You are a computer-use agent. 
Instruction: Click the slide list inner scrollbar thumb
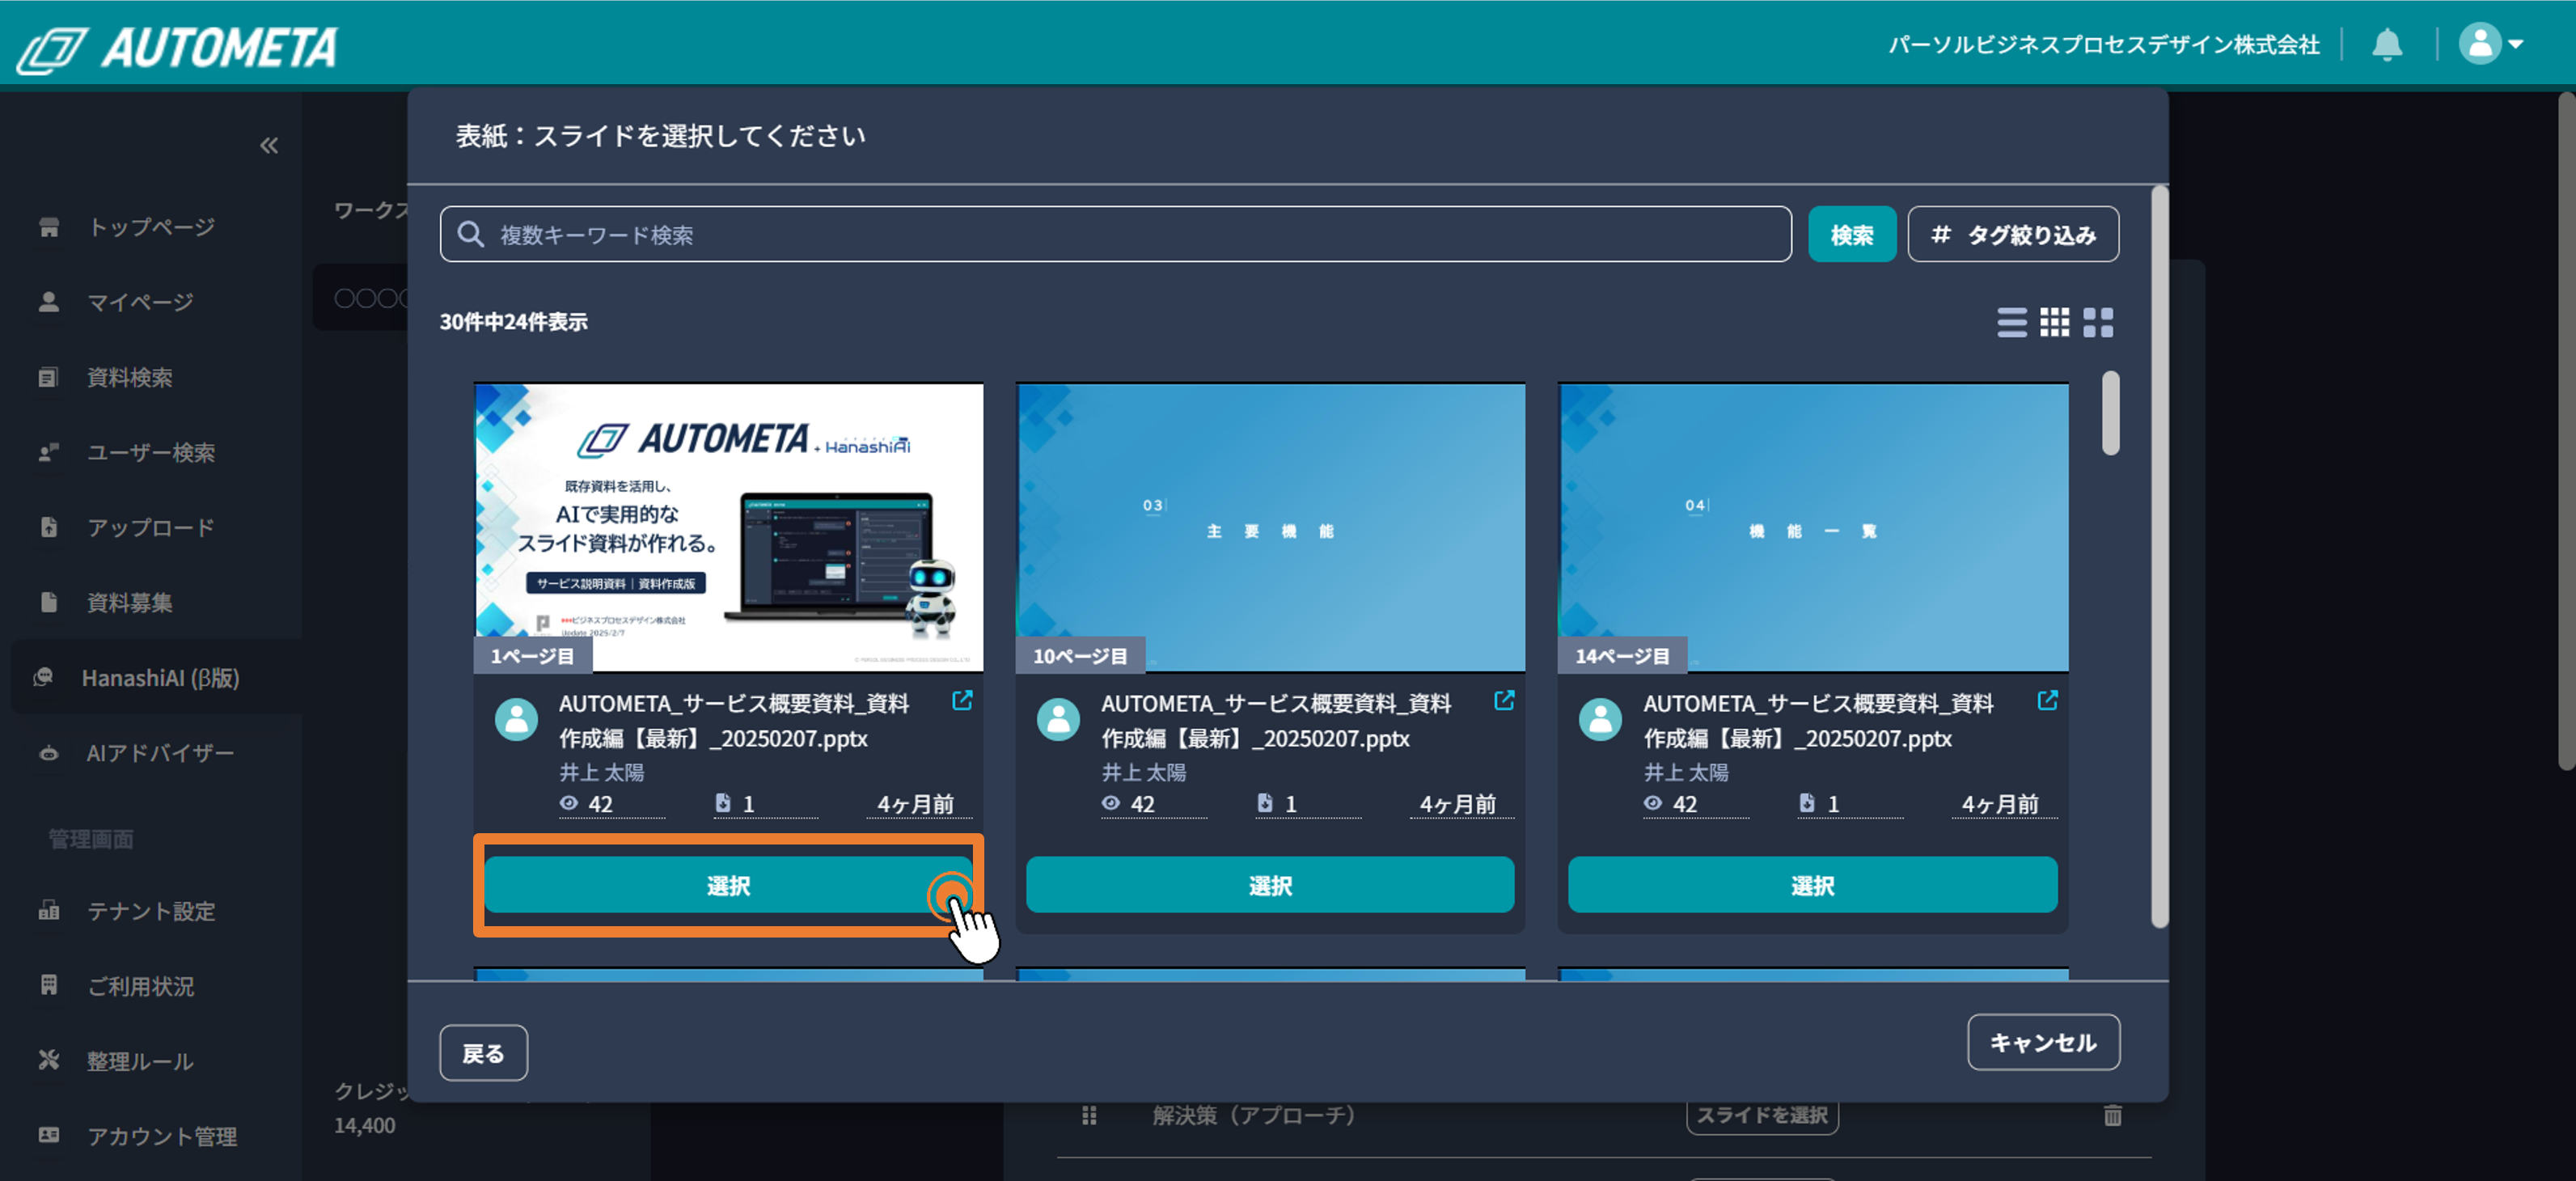pos(2110,413)
